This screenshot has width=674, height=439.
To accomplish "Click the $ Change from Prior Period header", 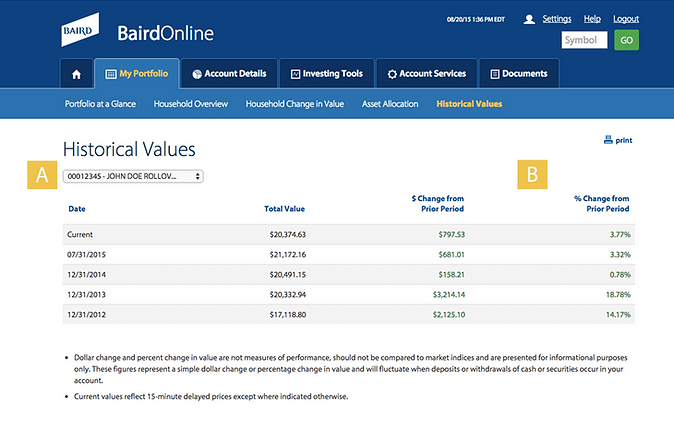I will pos(438,204).
